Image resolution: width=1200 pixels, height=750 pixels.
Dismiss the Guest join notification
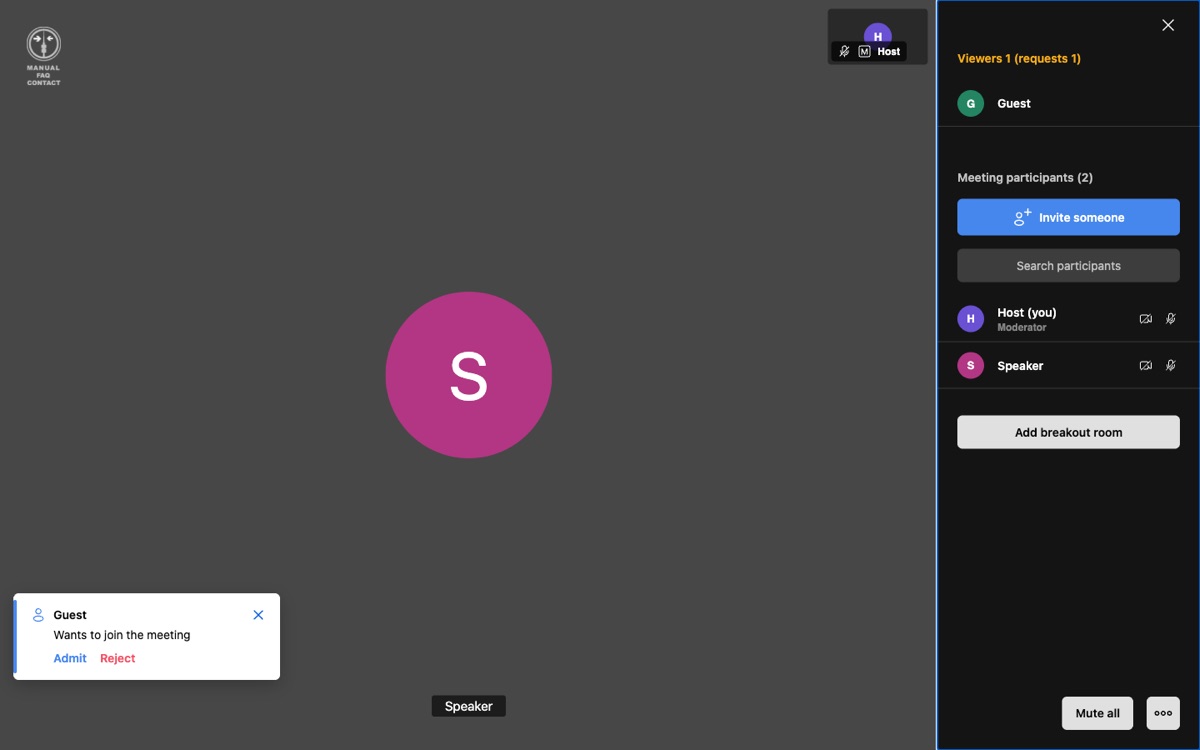(x=258, y=615)
